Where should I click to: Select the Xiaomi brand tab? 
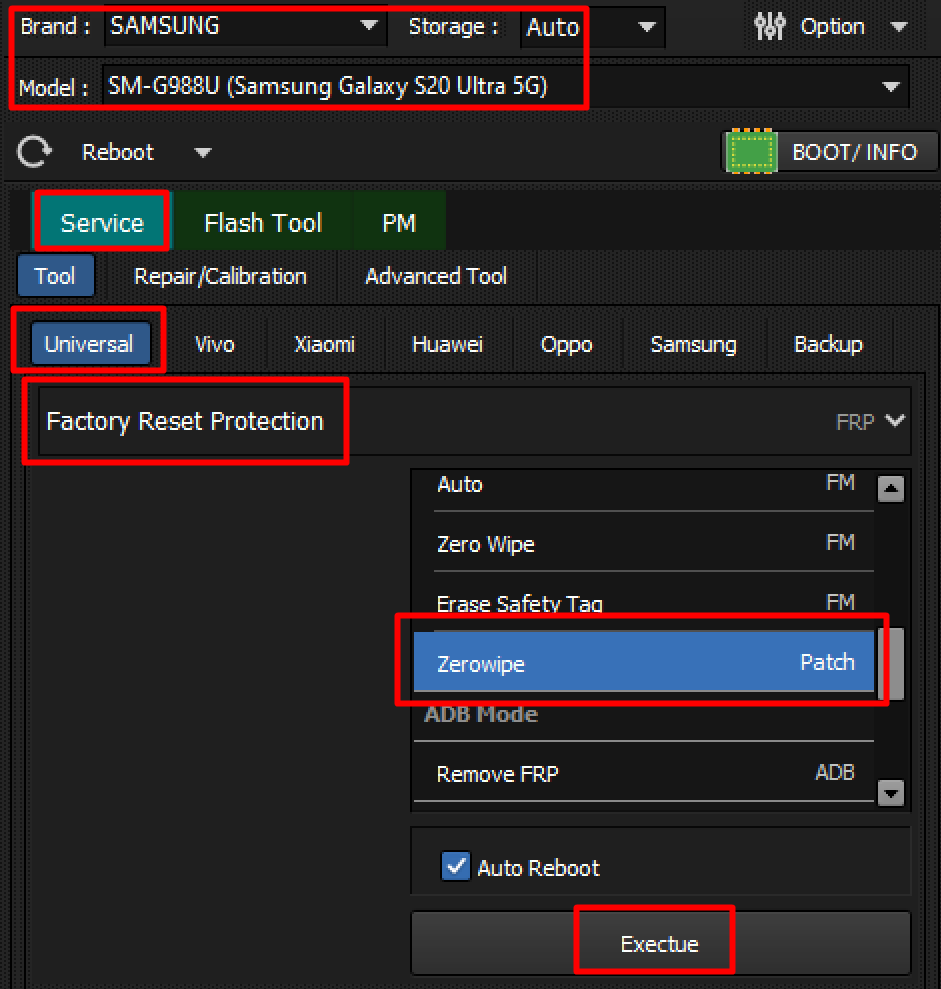point(324,344)
